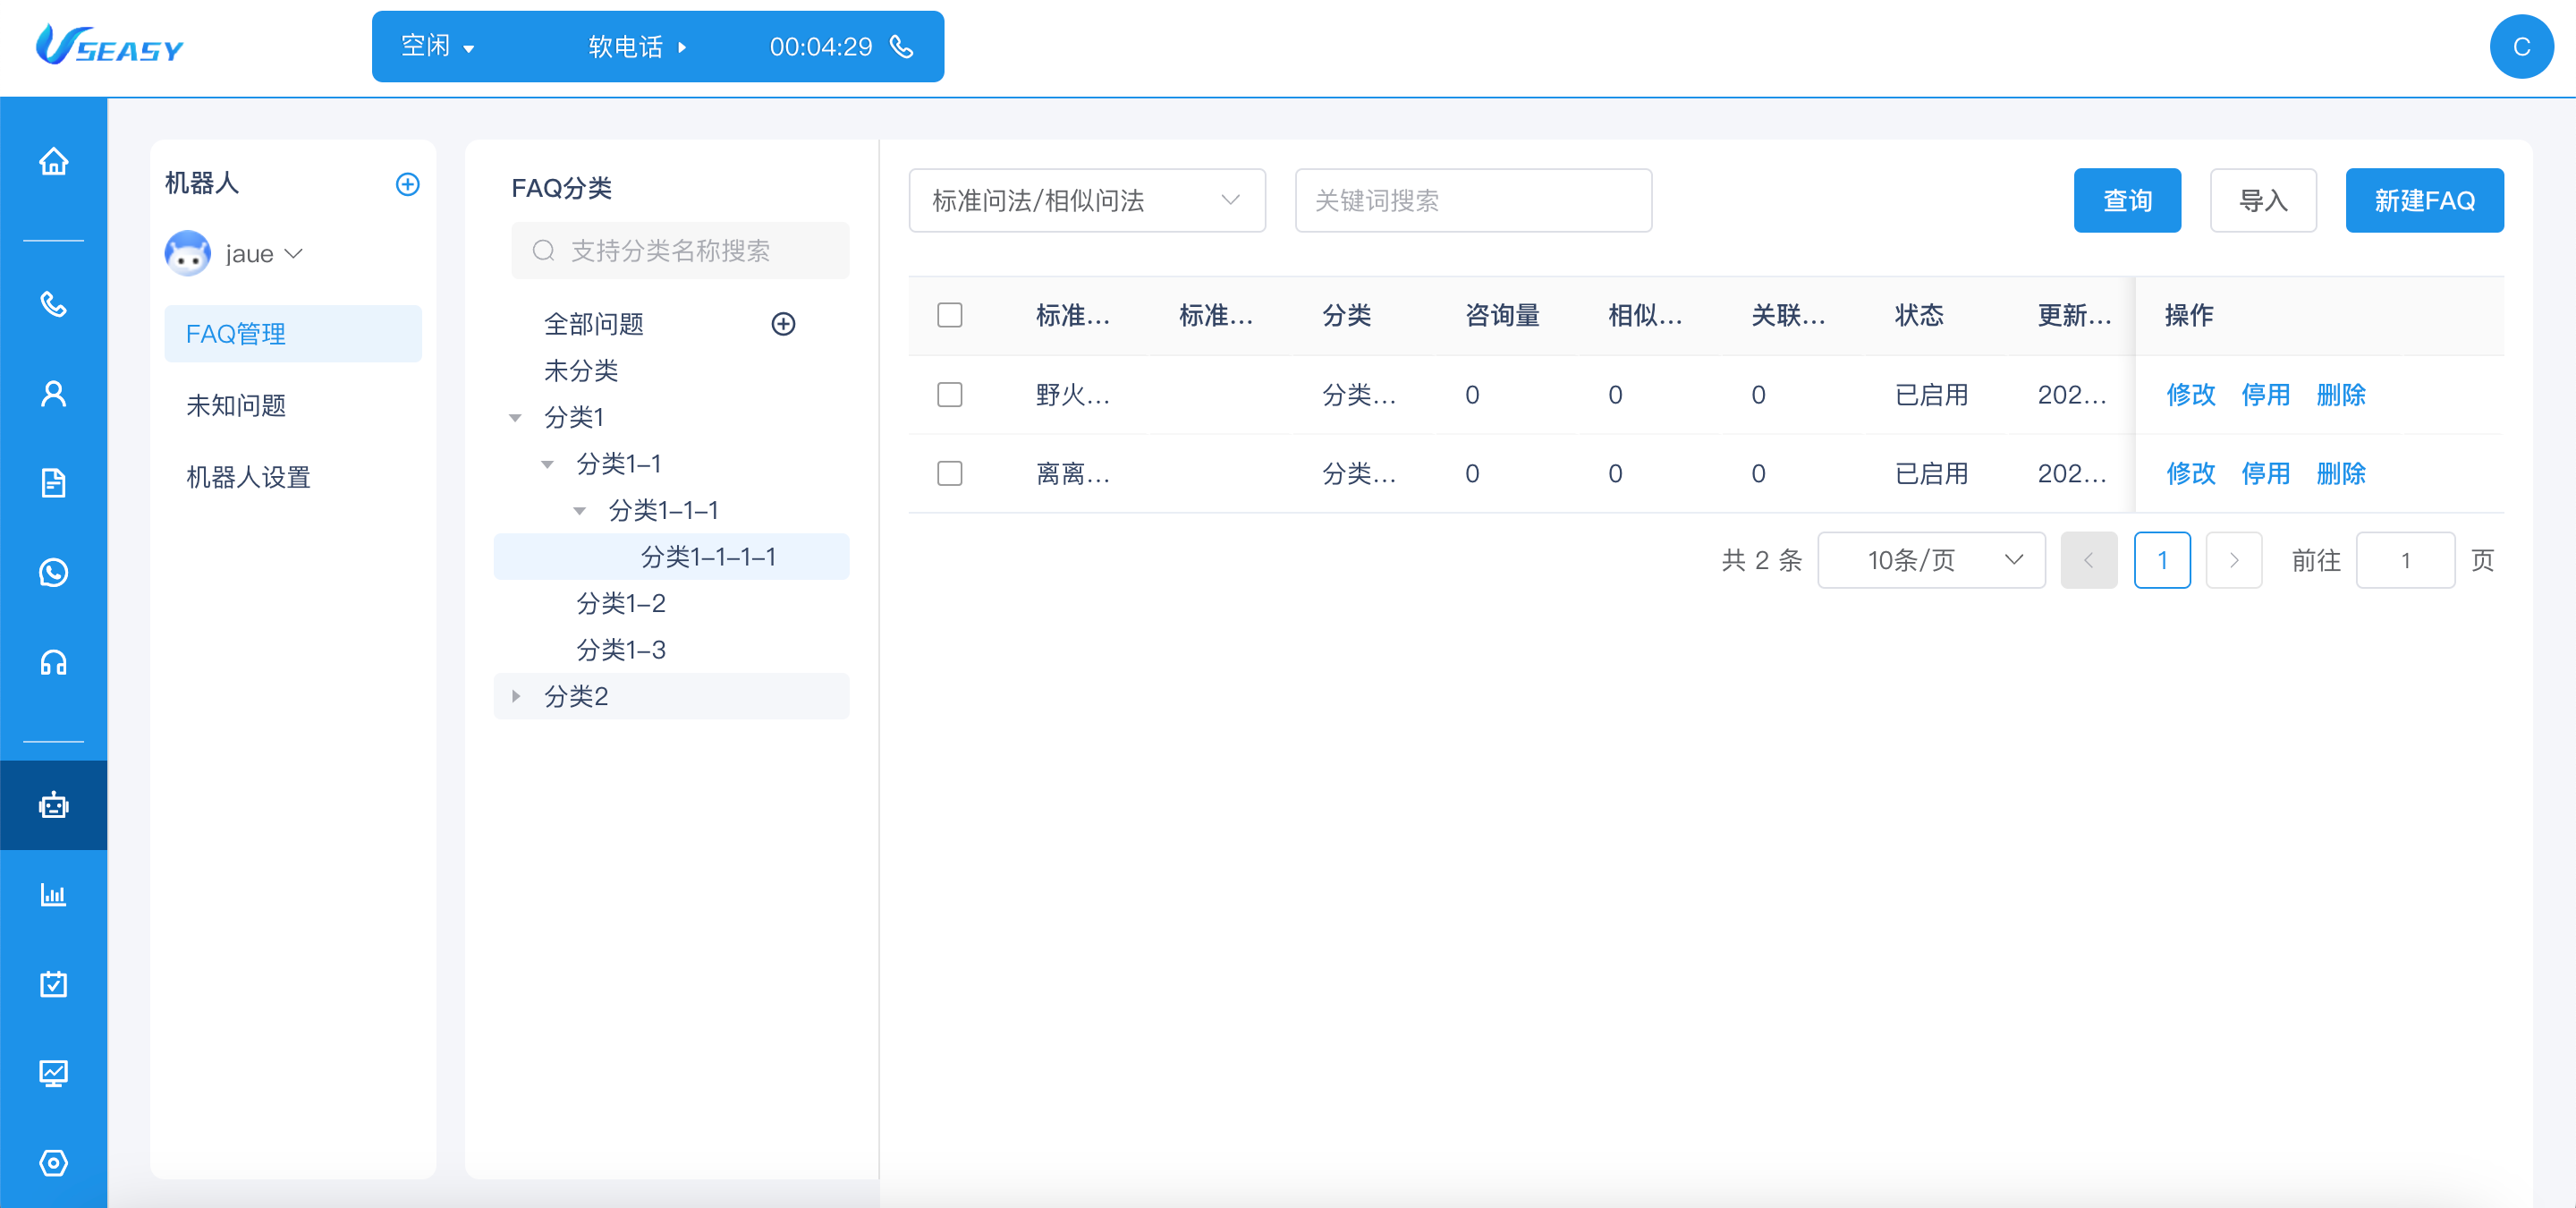Collapse the 分类1 tree node arrow
The height and width of the screenshot is (1208, 2576).
[515, 418]
